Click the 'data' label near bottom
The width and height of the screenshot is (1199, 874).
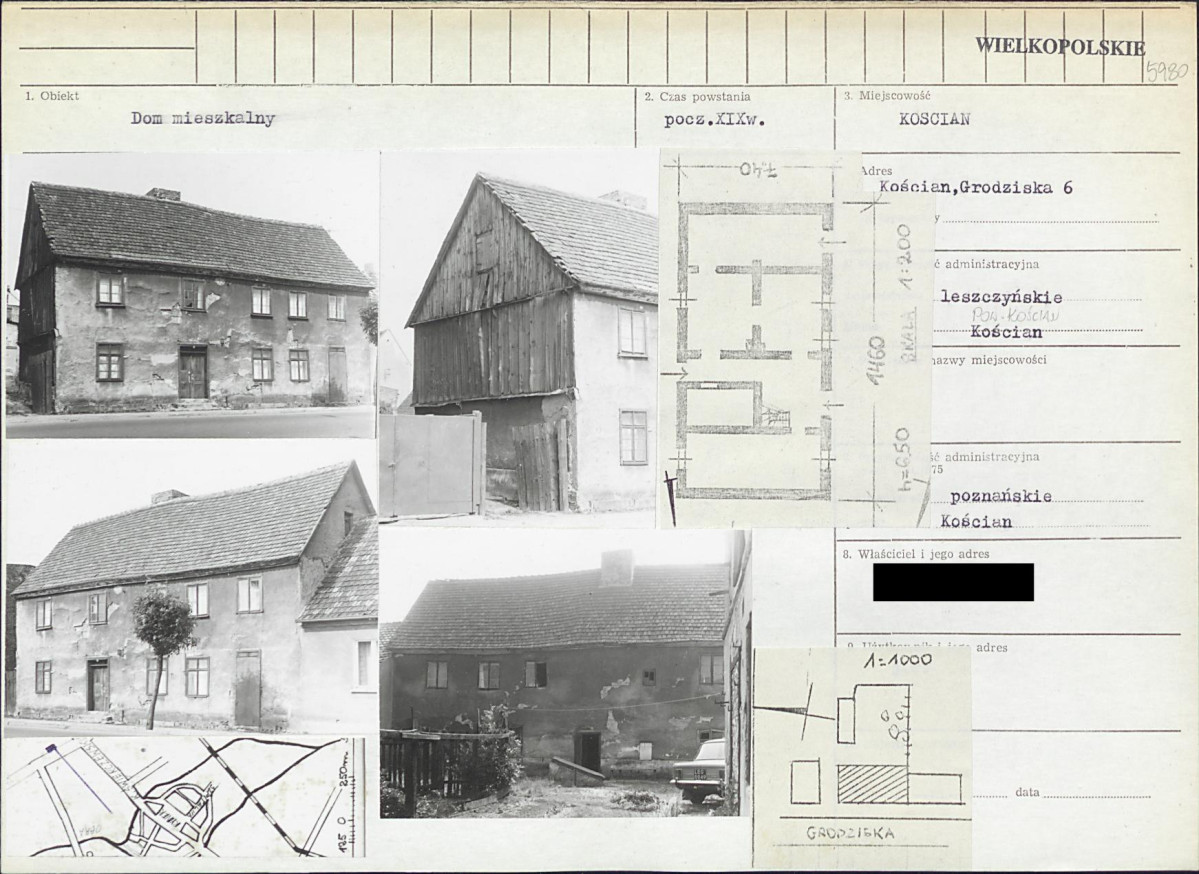click(x=1027, y=792)
